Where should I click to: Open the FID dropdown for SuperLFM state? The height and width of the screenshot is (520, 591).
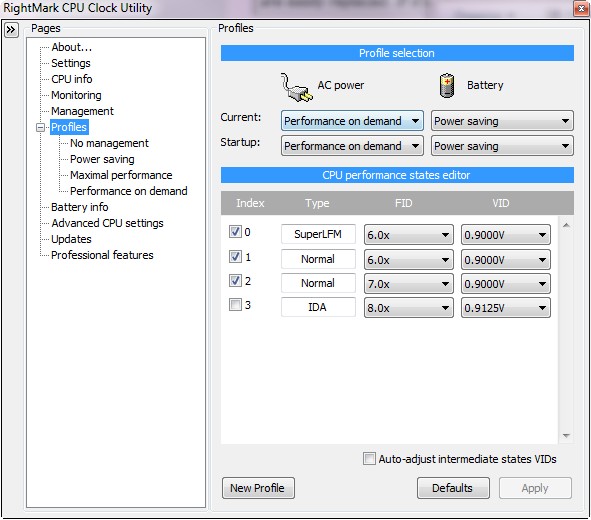pos(409,235)
